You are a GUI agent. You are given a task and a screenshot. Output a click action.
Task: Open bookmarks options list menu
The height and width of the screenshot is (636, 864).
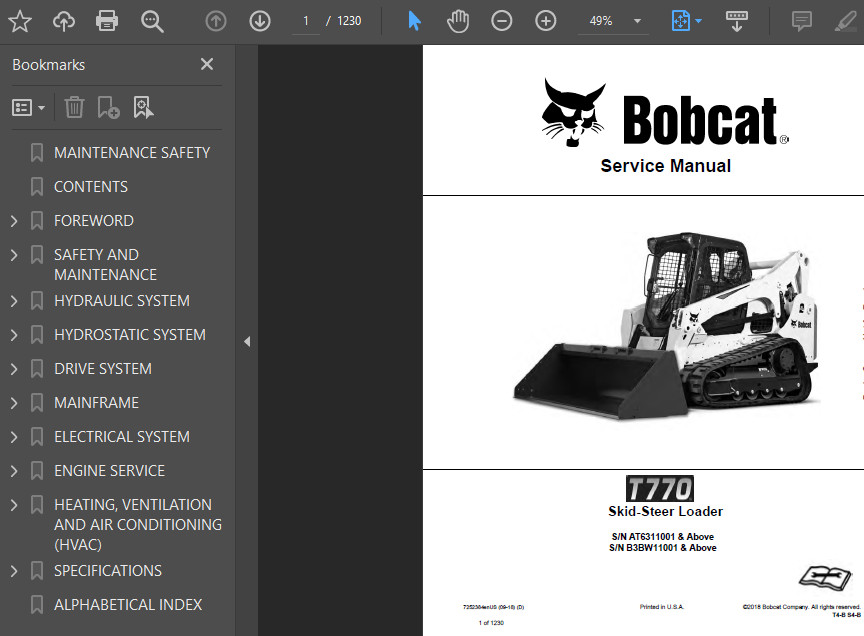[28, 107]
